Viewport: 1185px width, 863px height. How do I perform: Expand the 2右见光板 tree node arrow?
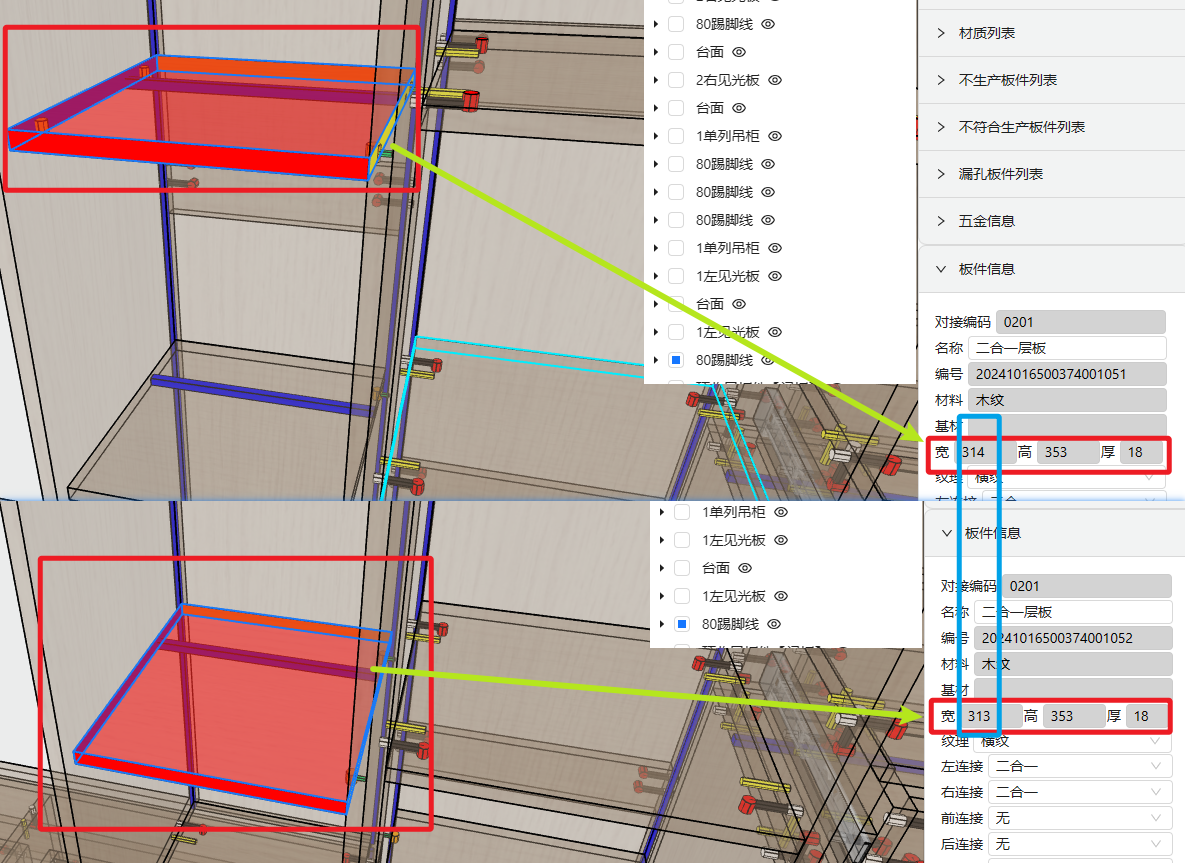(655, 80)
